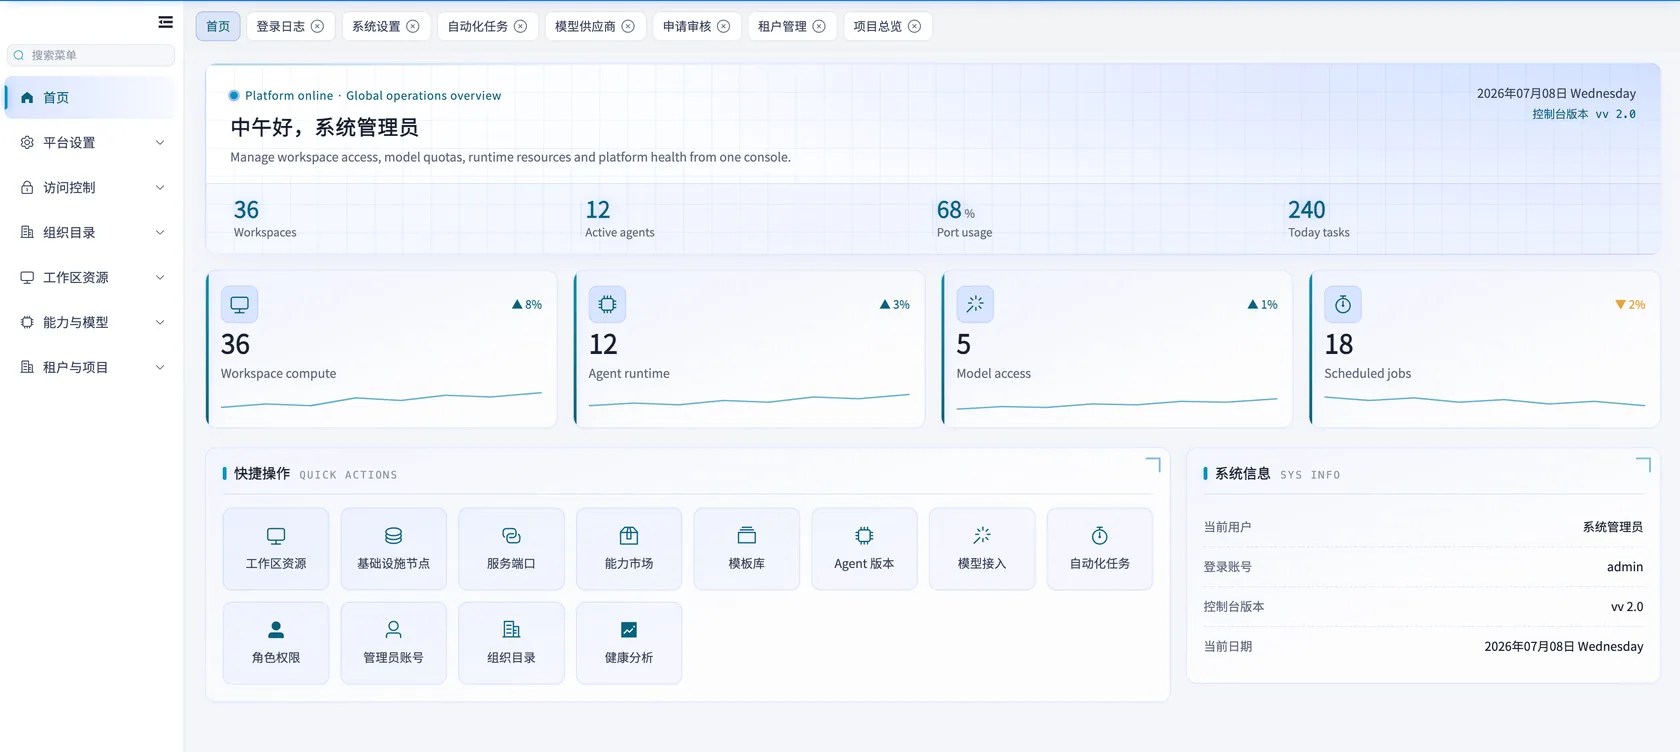Close the 系统设置 tab
Viewport: 1680px width, 752px height.
click(413, 27)
